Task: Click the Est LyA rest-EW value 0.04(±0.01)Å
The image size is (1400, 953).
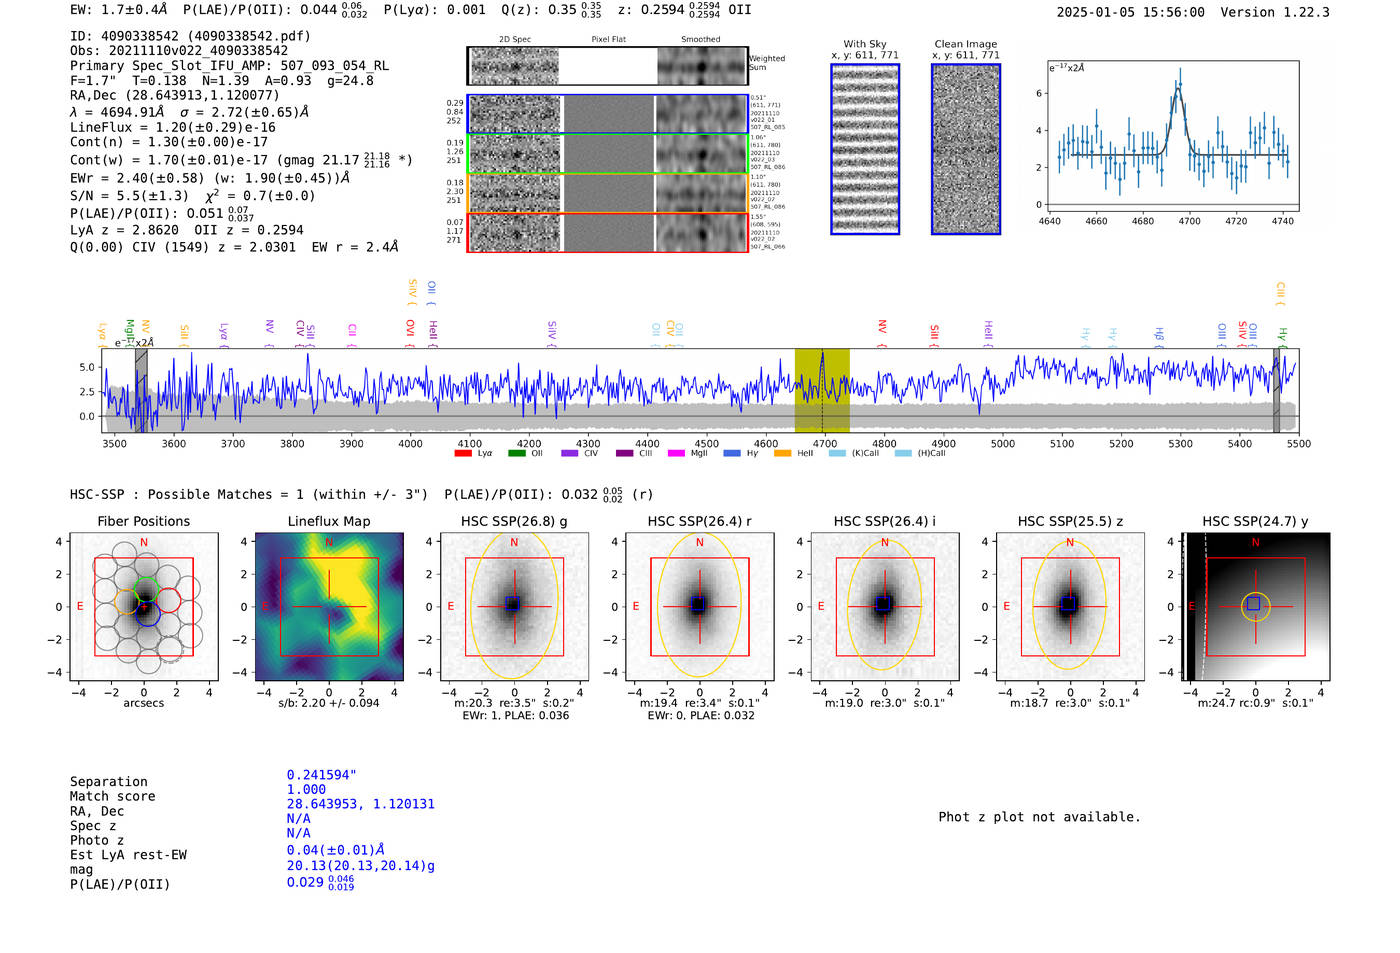Action: [336, 850]
